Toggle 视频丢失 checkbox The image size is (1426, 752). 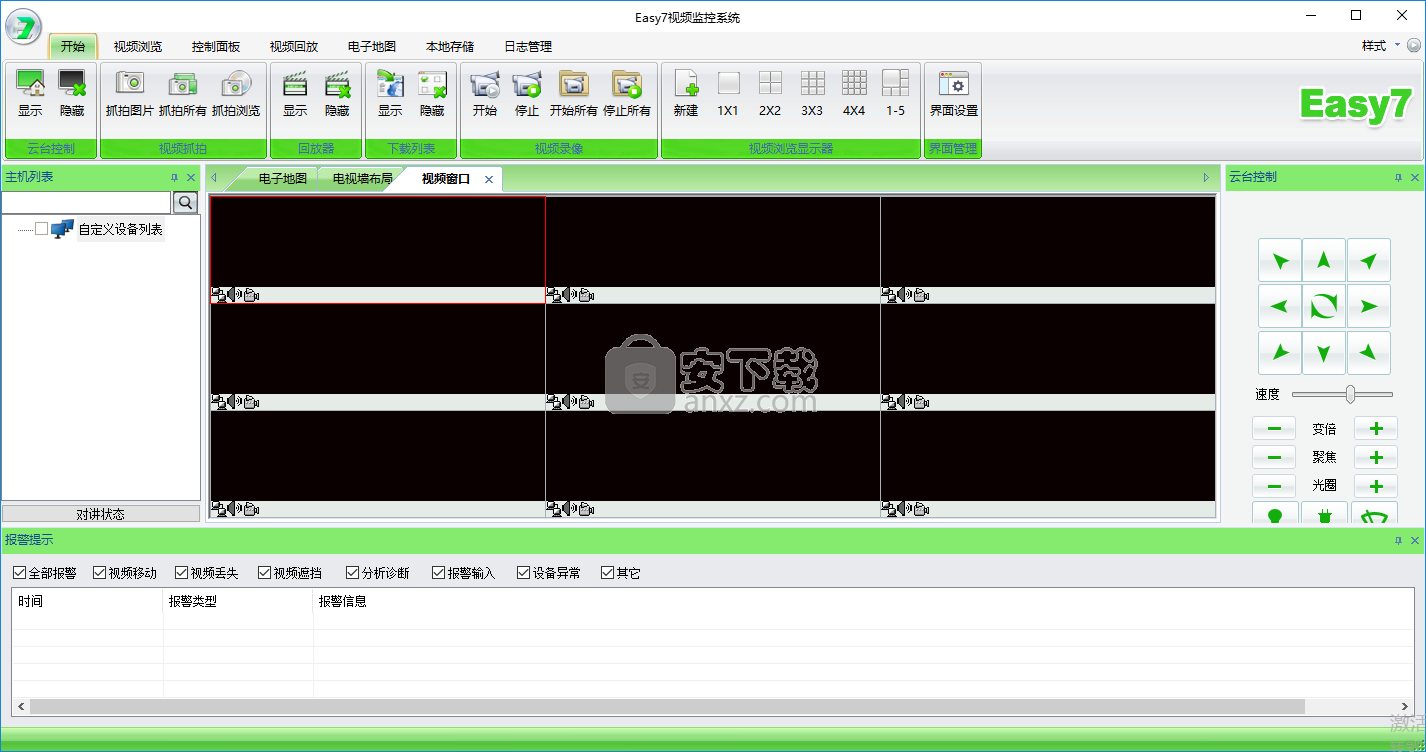[181, 573]
